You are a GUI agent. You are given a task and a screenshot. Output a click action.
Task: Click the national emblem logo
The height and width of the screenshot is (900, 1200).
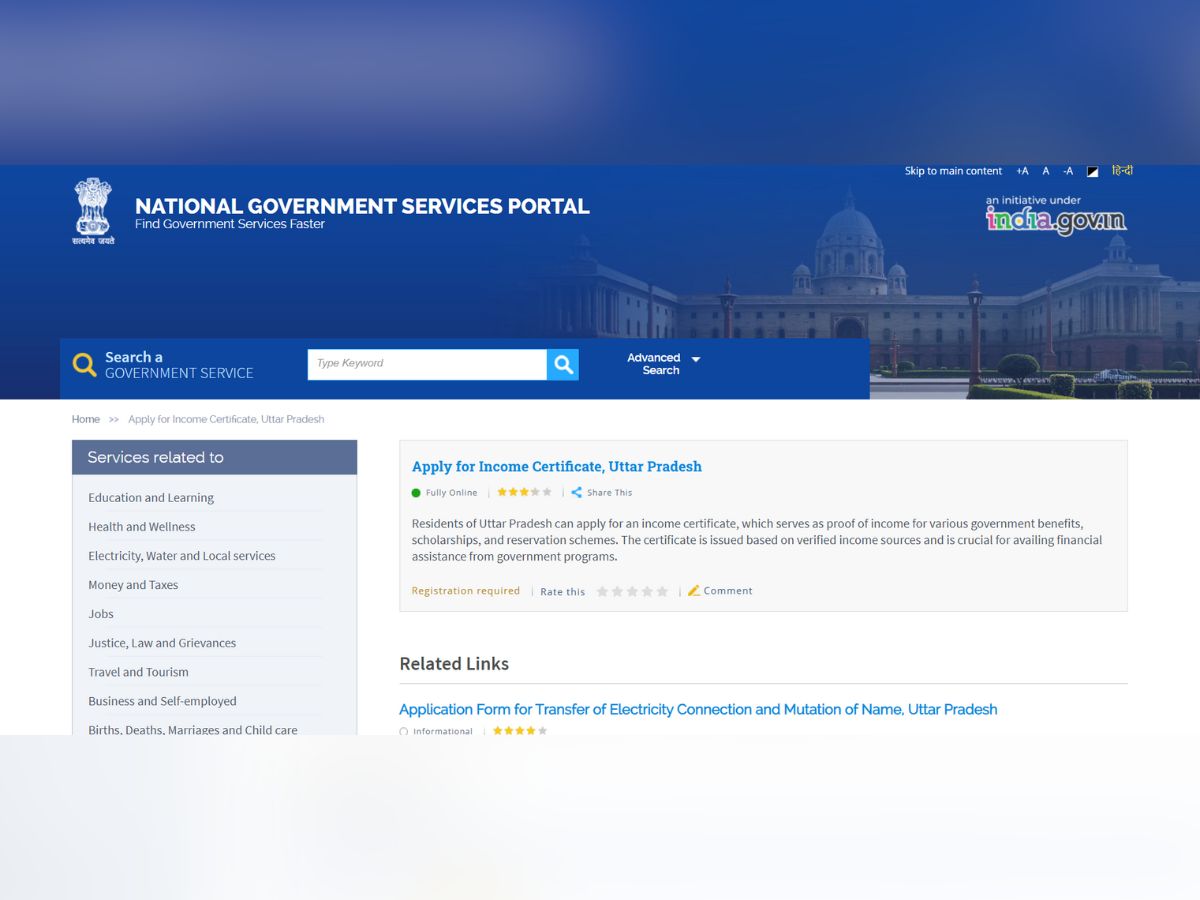pos(93,210)
